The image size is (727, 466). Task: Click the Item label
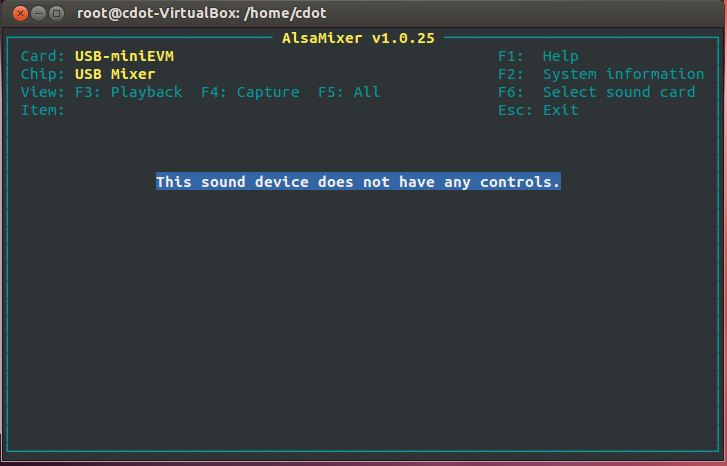coord(43,110)
